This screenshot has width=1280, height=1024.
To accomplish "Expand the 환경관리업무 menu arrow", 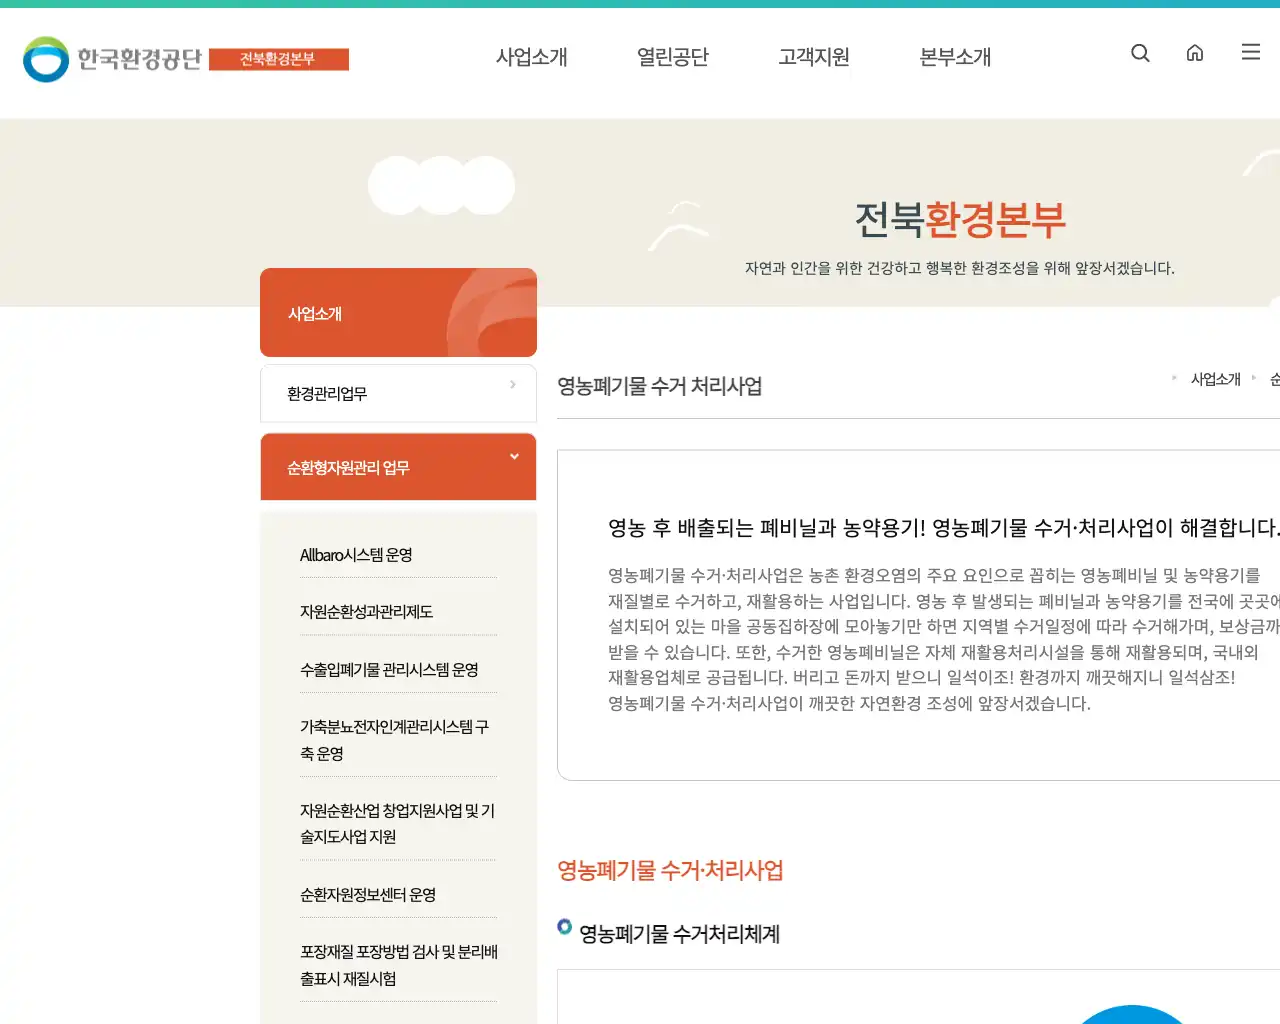I will [513, 384].
